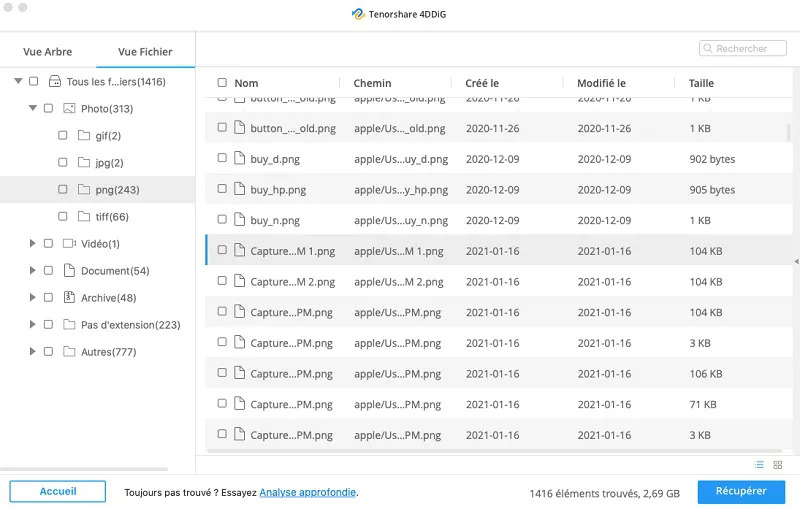Click the Rechercher search field
The width and height of the screenshot is (800, 509).
[742, 48]
